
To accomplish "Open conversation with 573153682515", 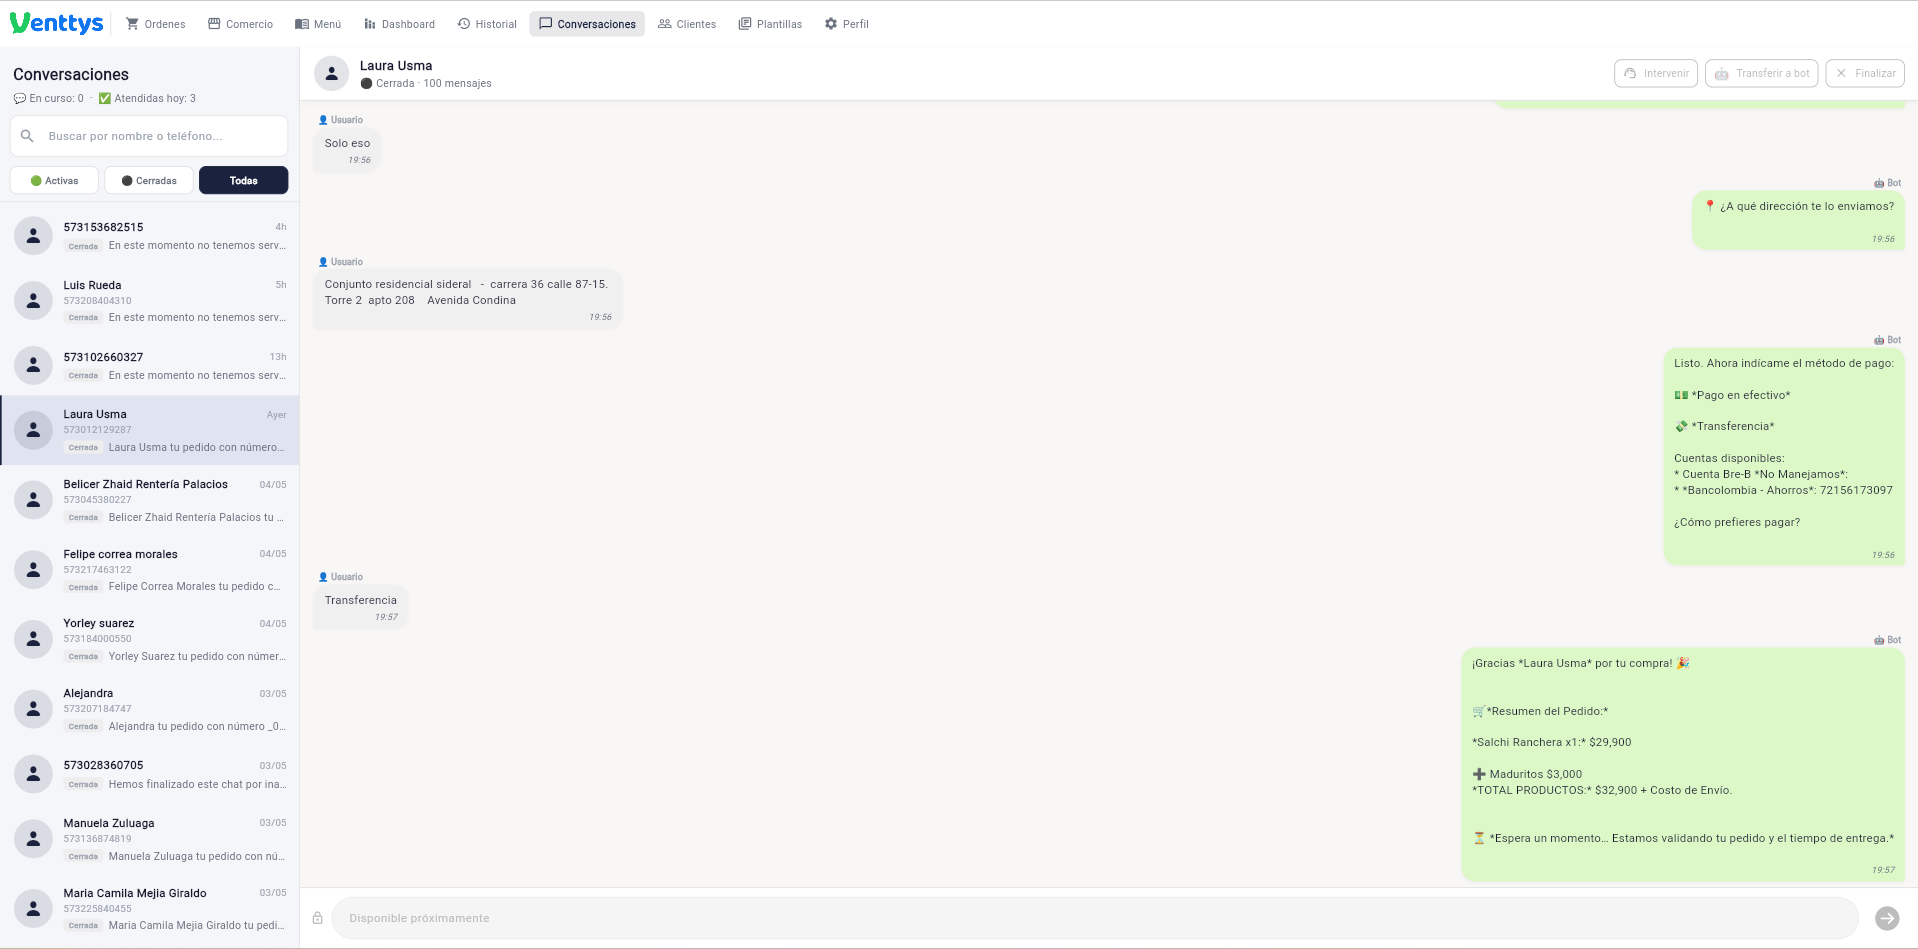I will coord(150,236).
